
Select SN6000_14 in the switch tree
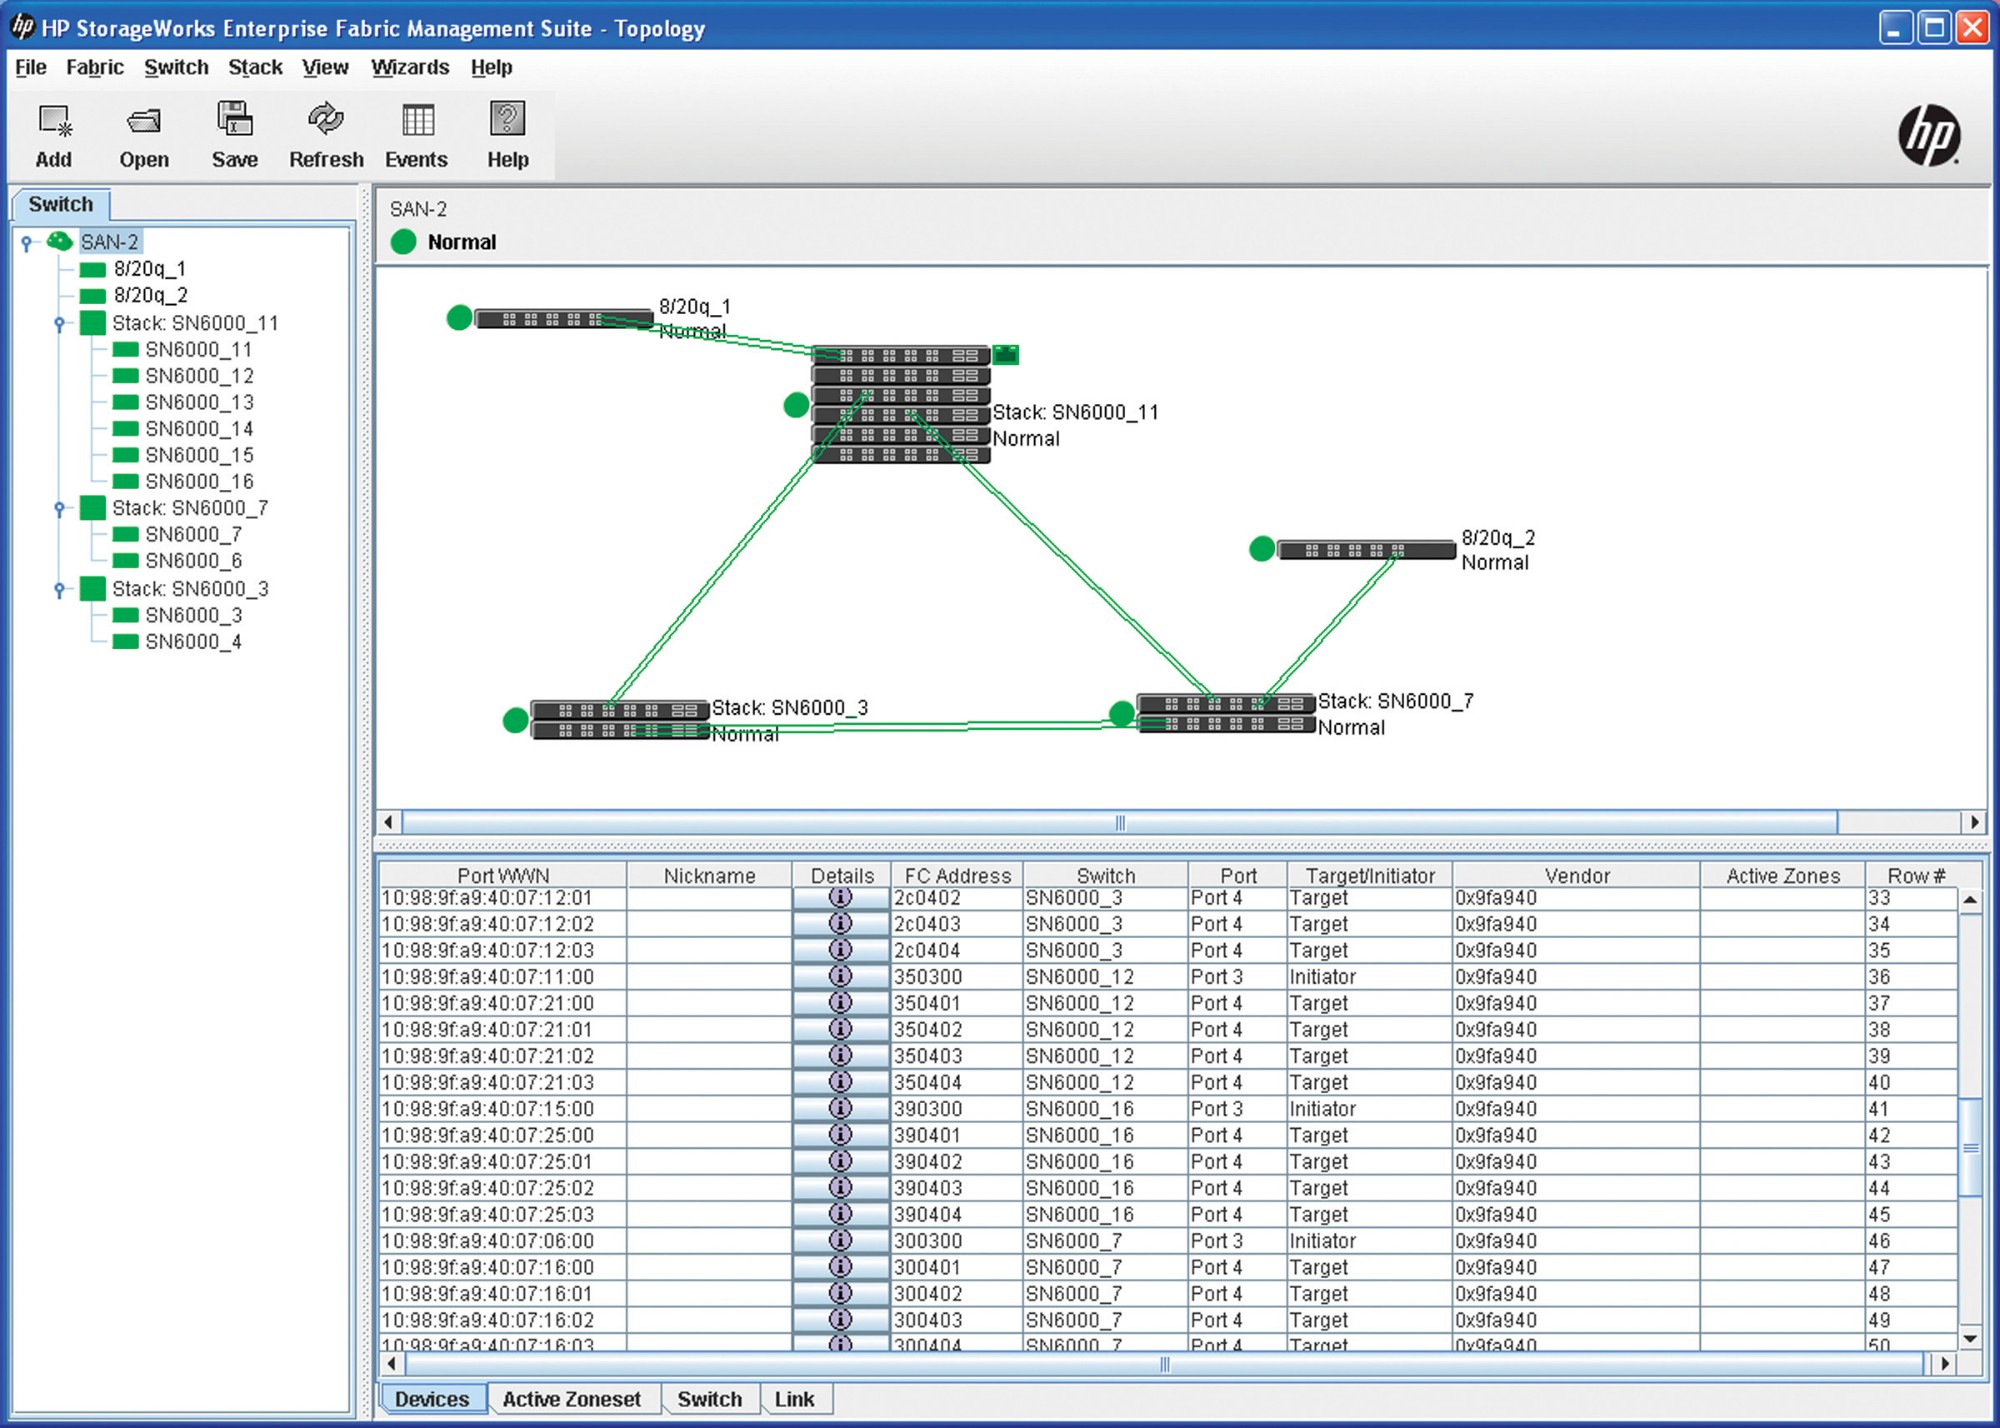pos(199,429)
